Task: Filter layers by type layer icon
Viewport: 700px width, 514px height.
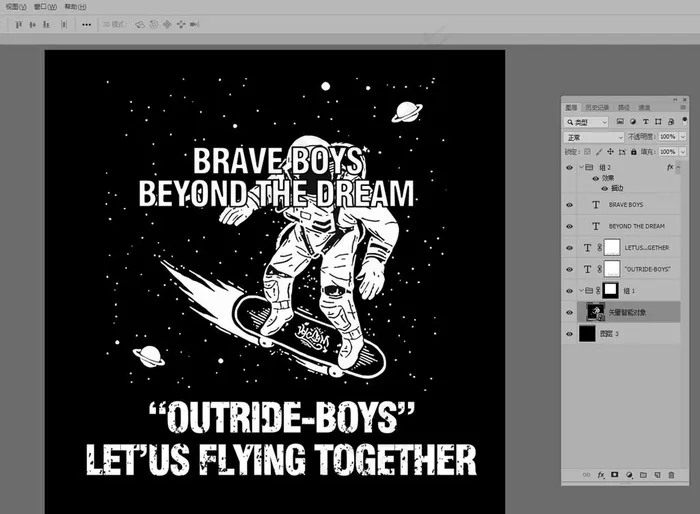Action: (x=646, y=121)
